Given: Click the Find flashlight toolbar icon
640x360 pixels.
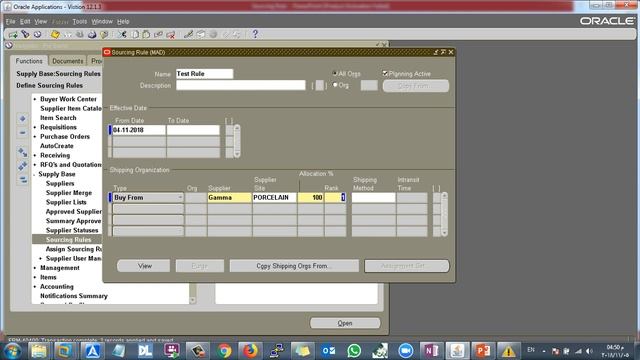Looking at the screenshot, I should coord(25,35).
